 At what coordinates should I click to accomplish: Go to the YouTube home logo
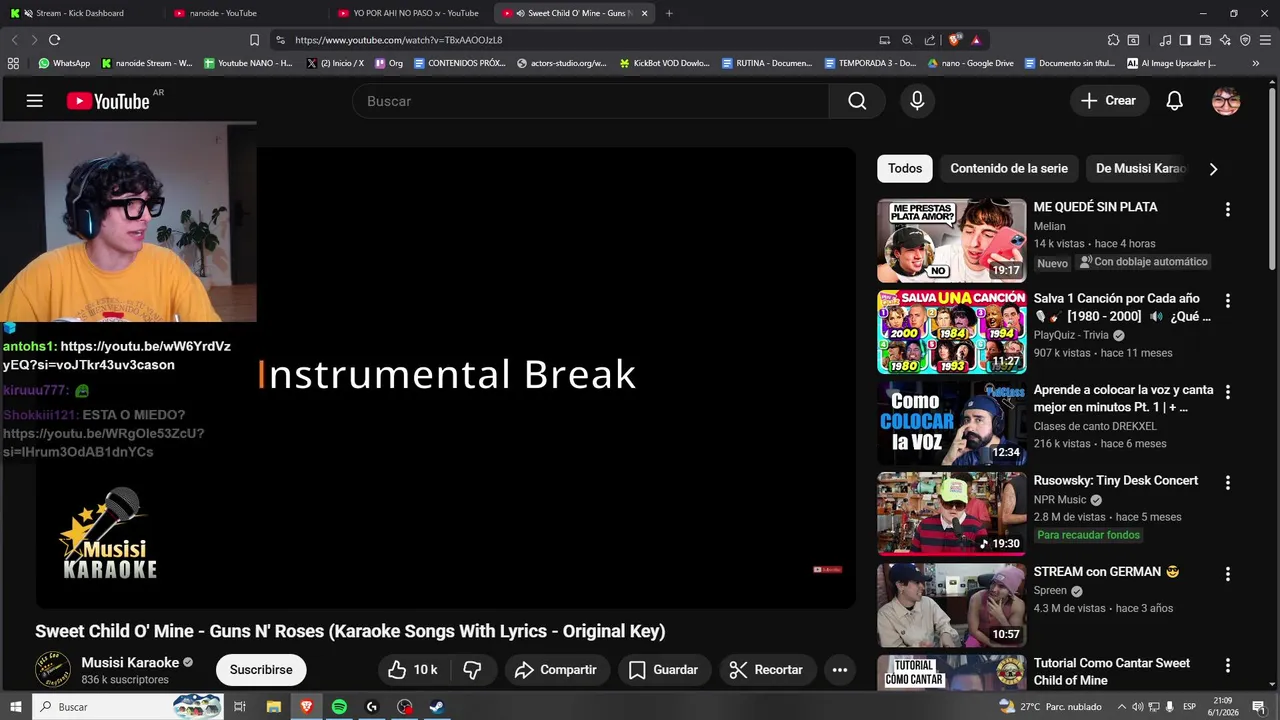pos(108,101)
